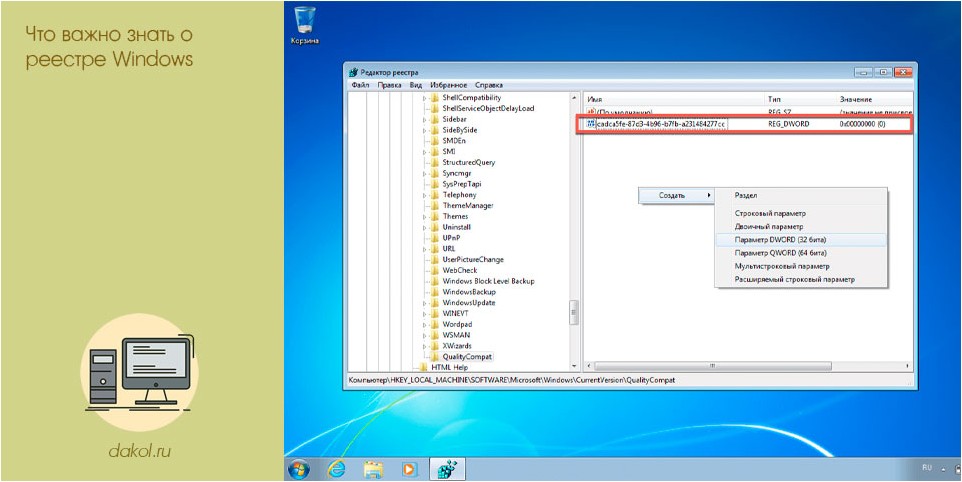Image resolution: width=962 pixels, height=482 pixels.
Task: Select ShellServiceObjectDelayLoad key
Action: coord(488,109)
